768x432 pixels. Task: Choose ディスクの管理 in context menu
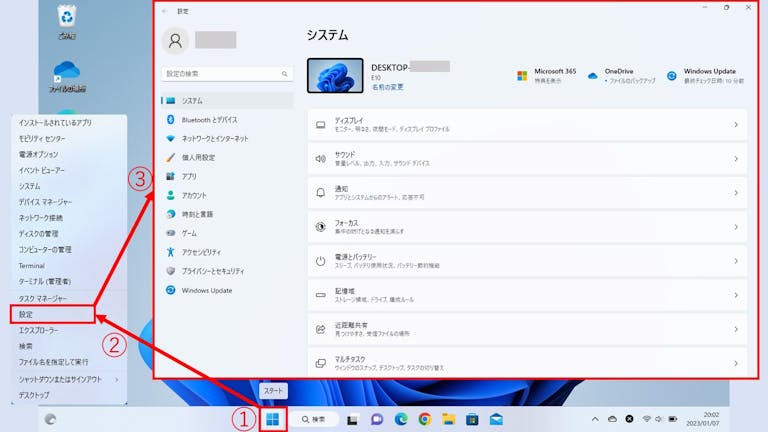pos(69,234)
